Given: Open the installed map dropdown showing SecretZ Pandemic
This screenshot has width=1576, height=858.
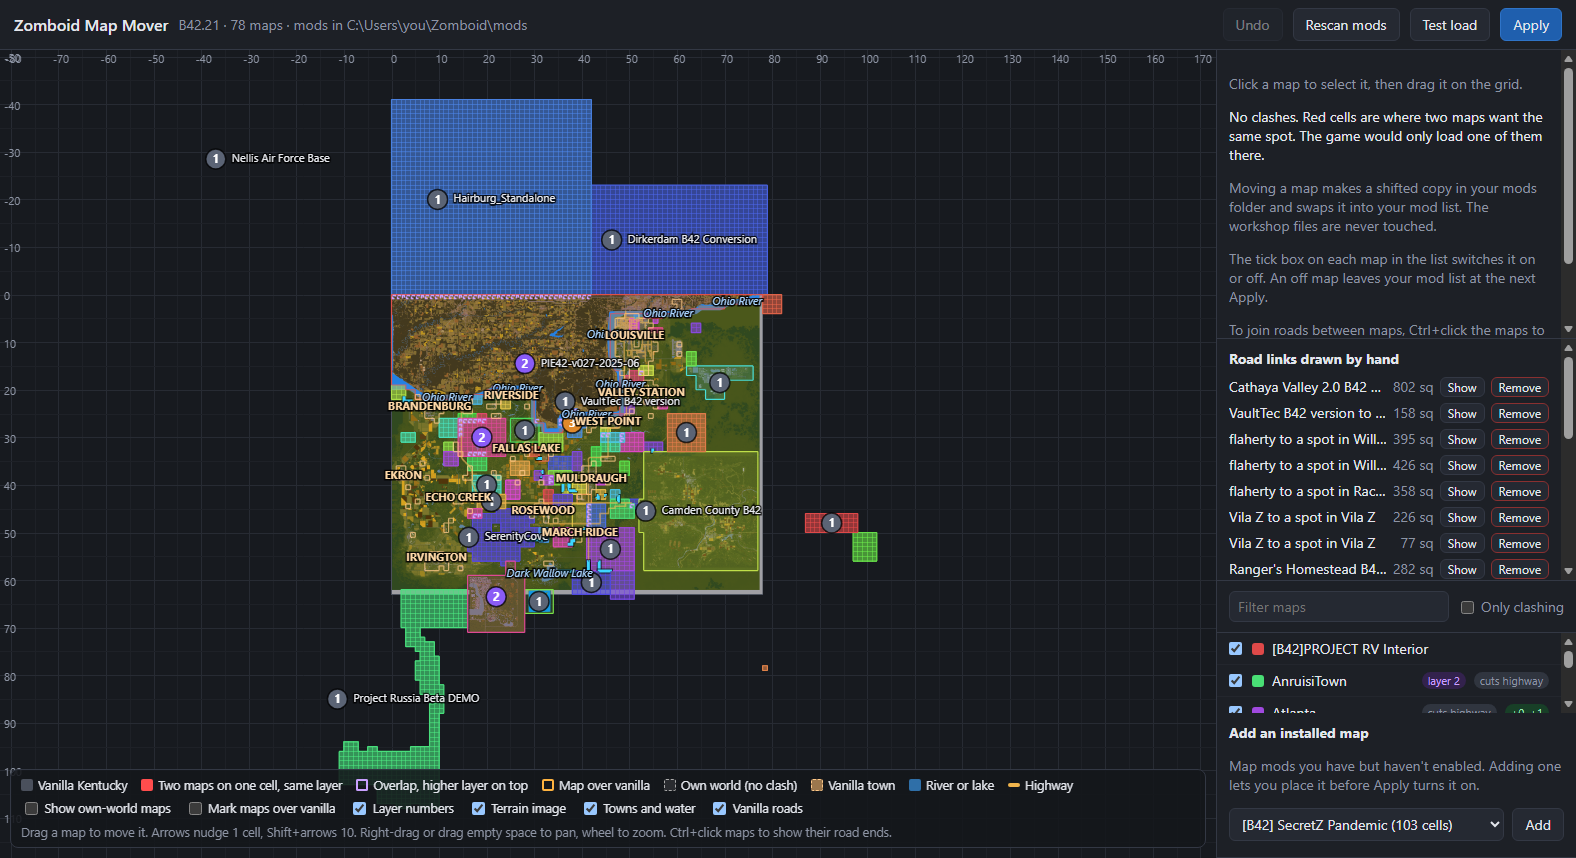Looking at the screenshot, I should (1366, 825).
